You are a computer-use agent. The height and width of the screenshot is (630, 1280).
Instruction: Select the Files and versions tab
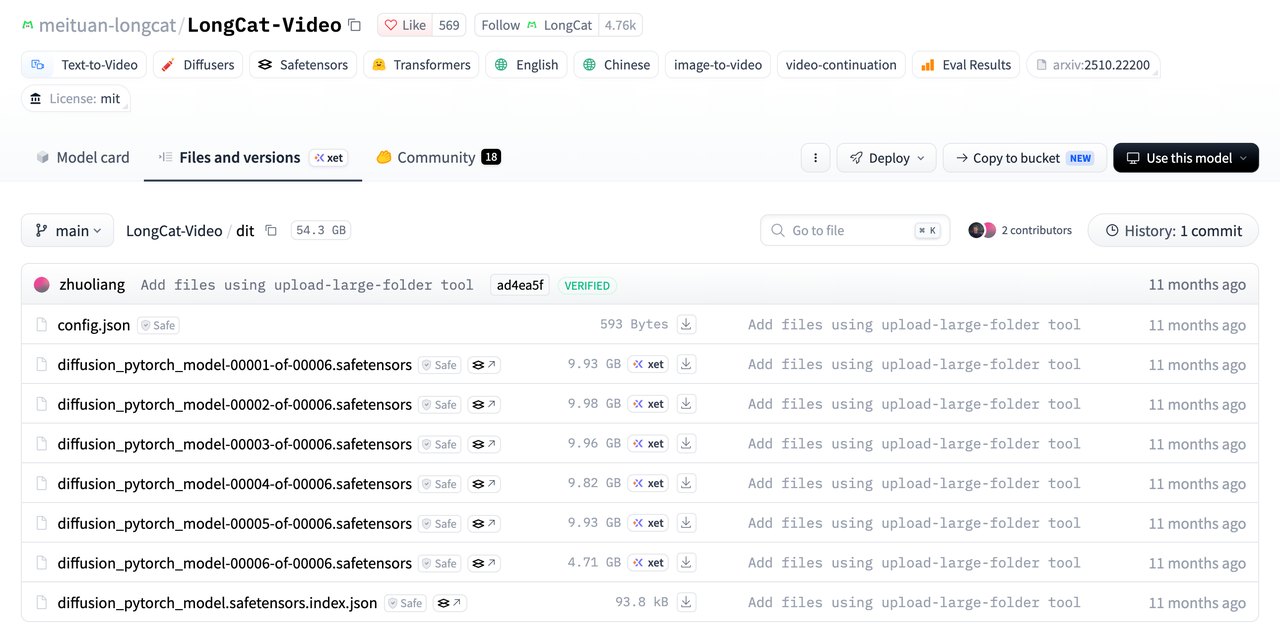coord(252,157)
